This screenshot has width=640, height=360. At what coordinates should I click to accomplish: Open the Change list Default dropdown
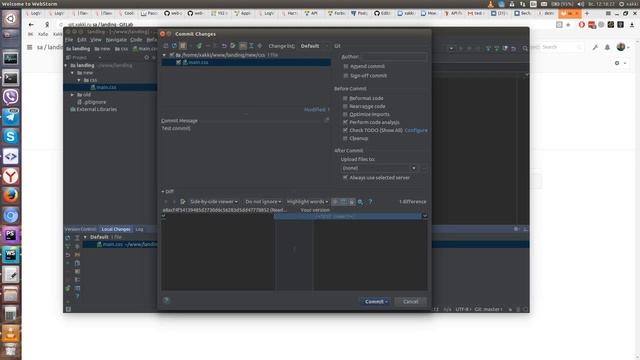click(313, 46)
